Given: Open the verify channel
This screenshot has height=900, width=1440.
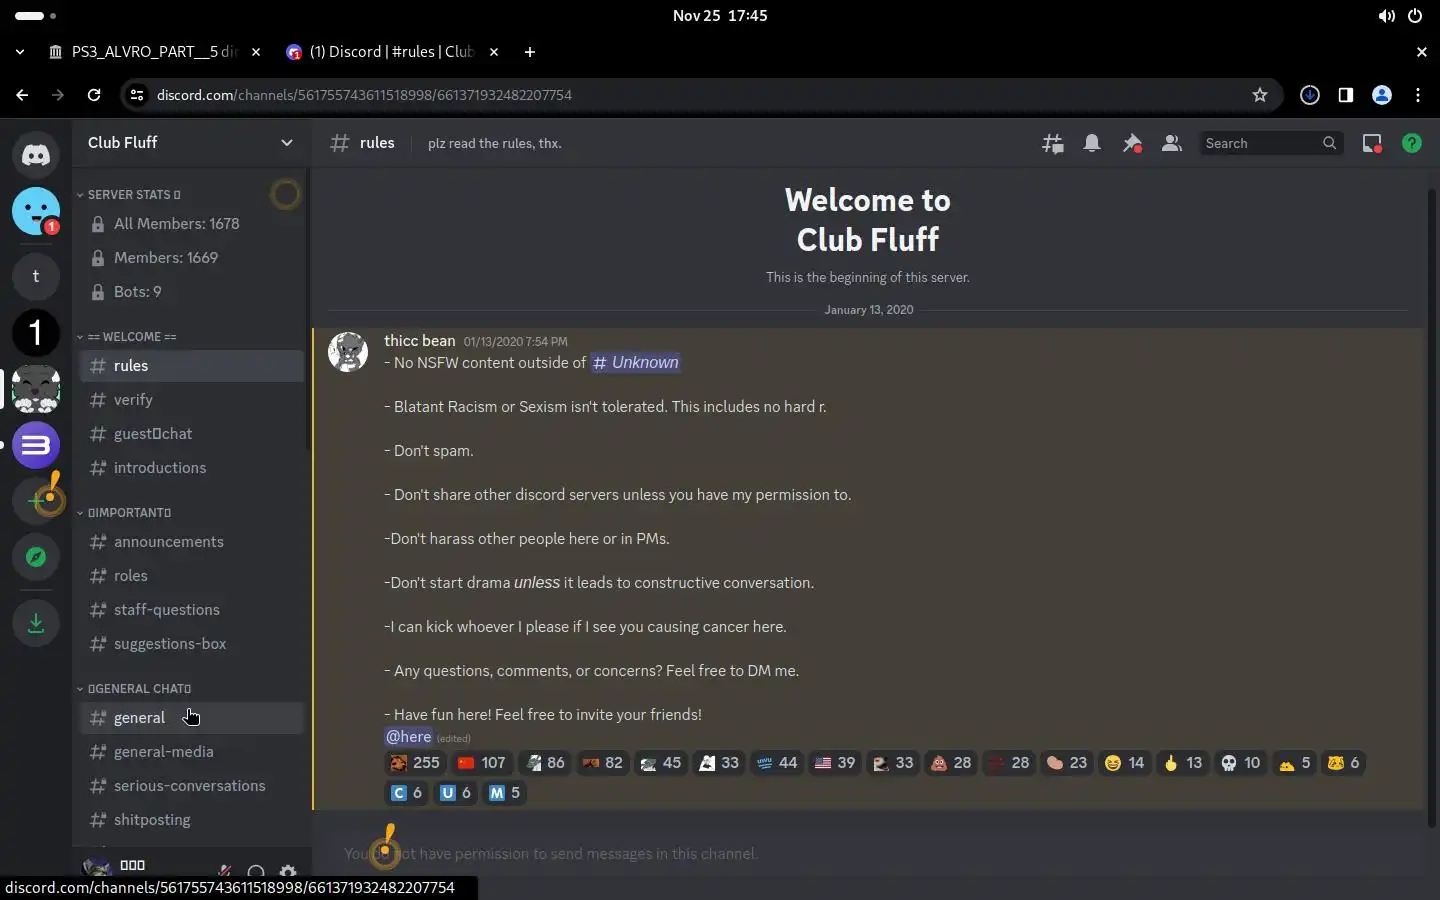Looking at the screenshot, I should [191, 400].
